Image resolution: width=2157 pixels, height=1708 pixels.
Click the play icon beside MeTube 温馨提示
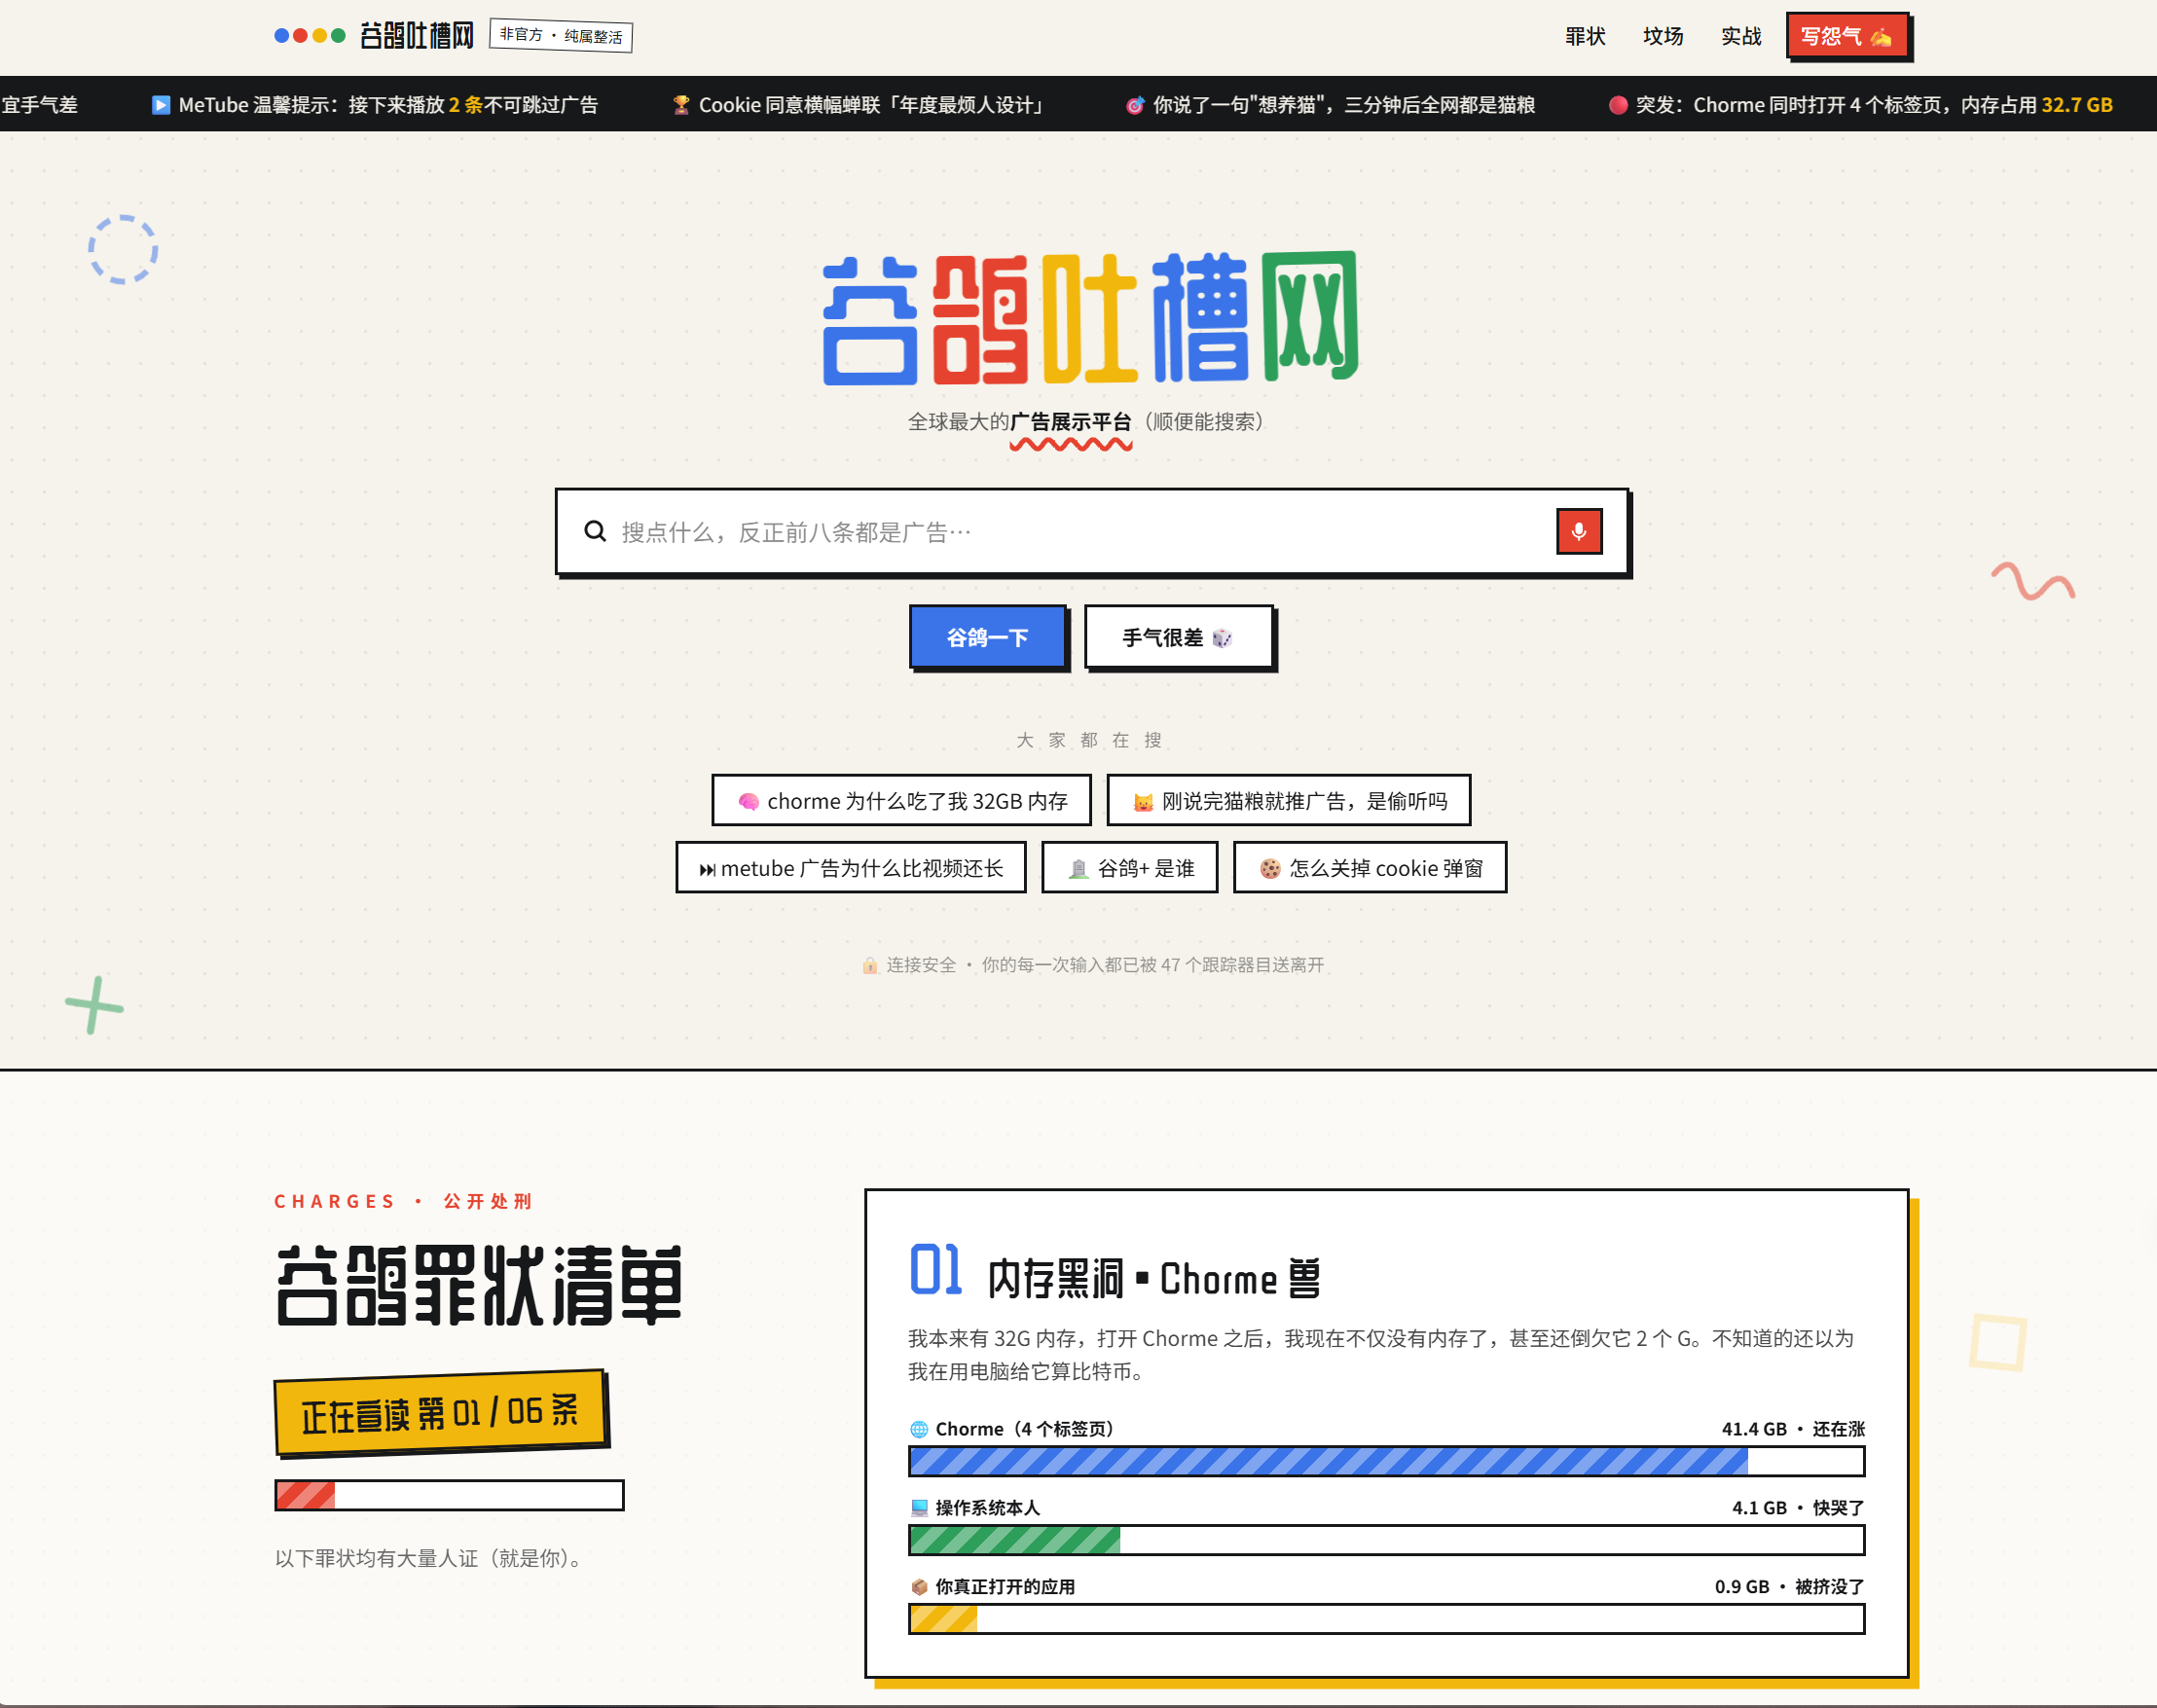pyautogui.click(x=161, y=105)
